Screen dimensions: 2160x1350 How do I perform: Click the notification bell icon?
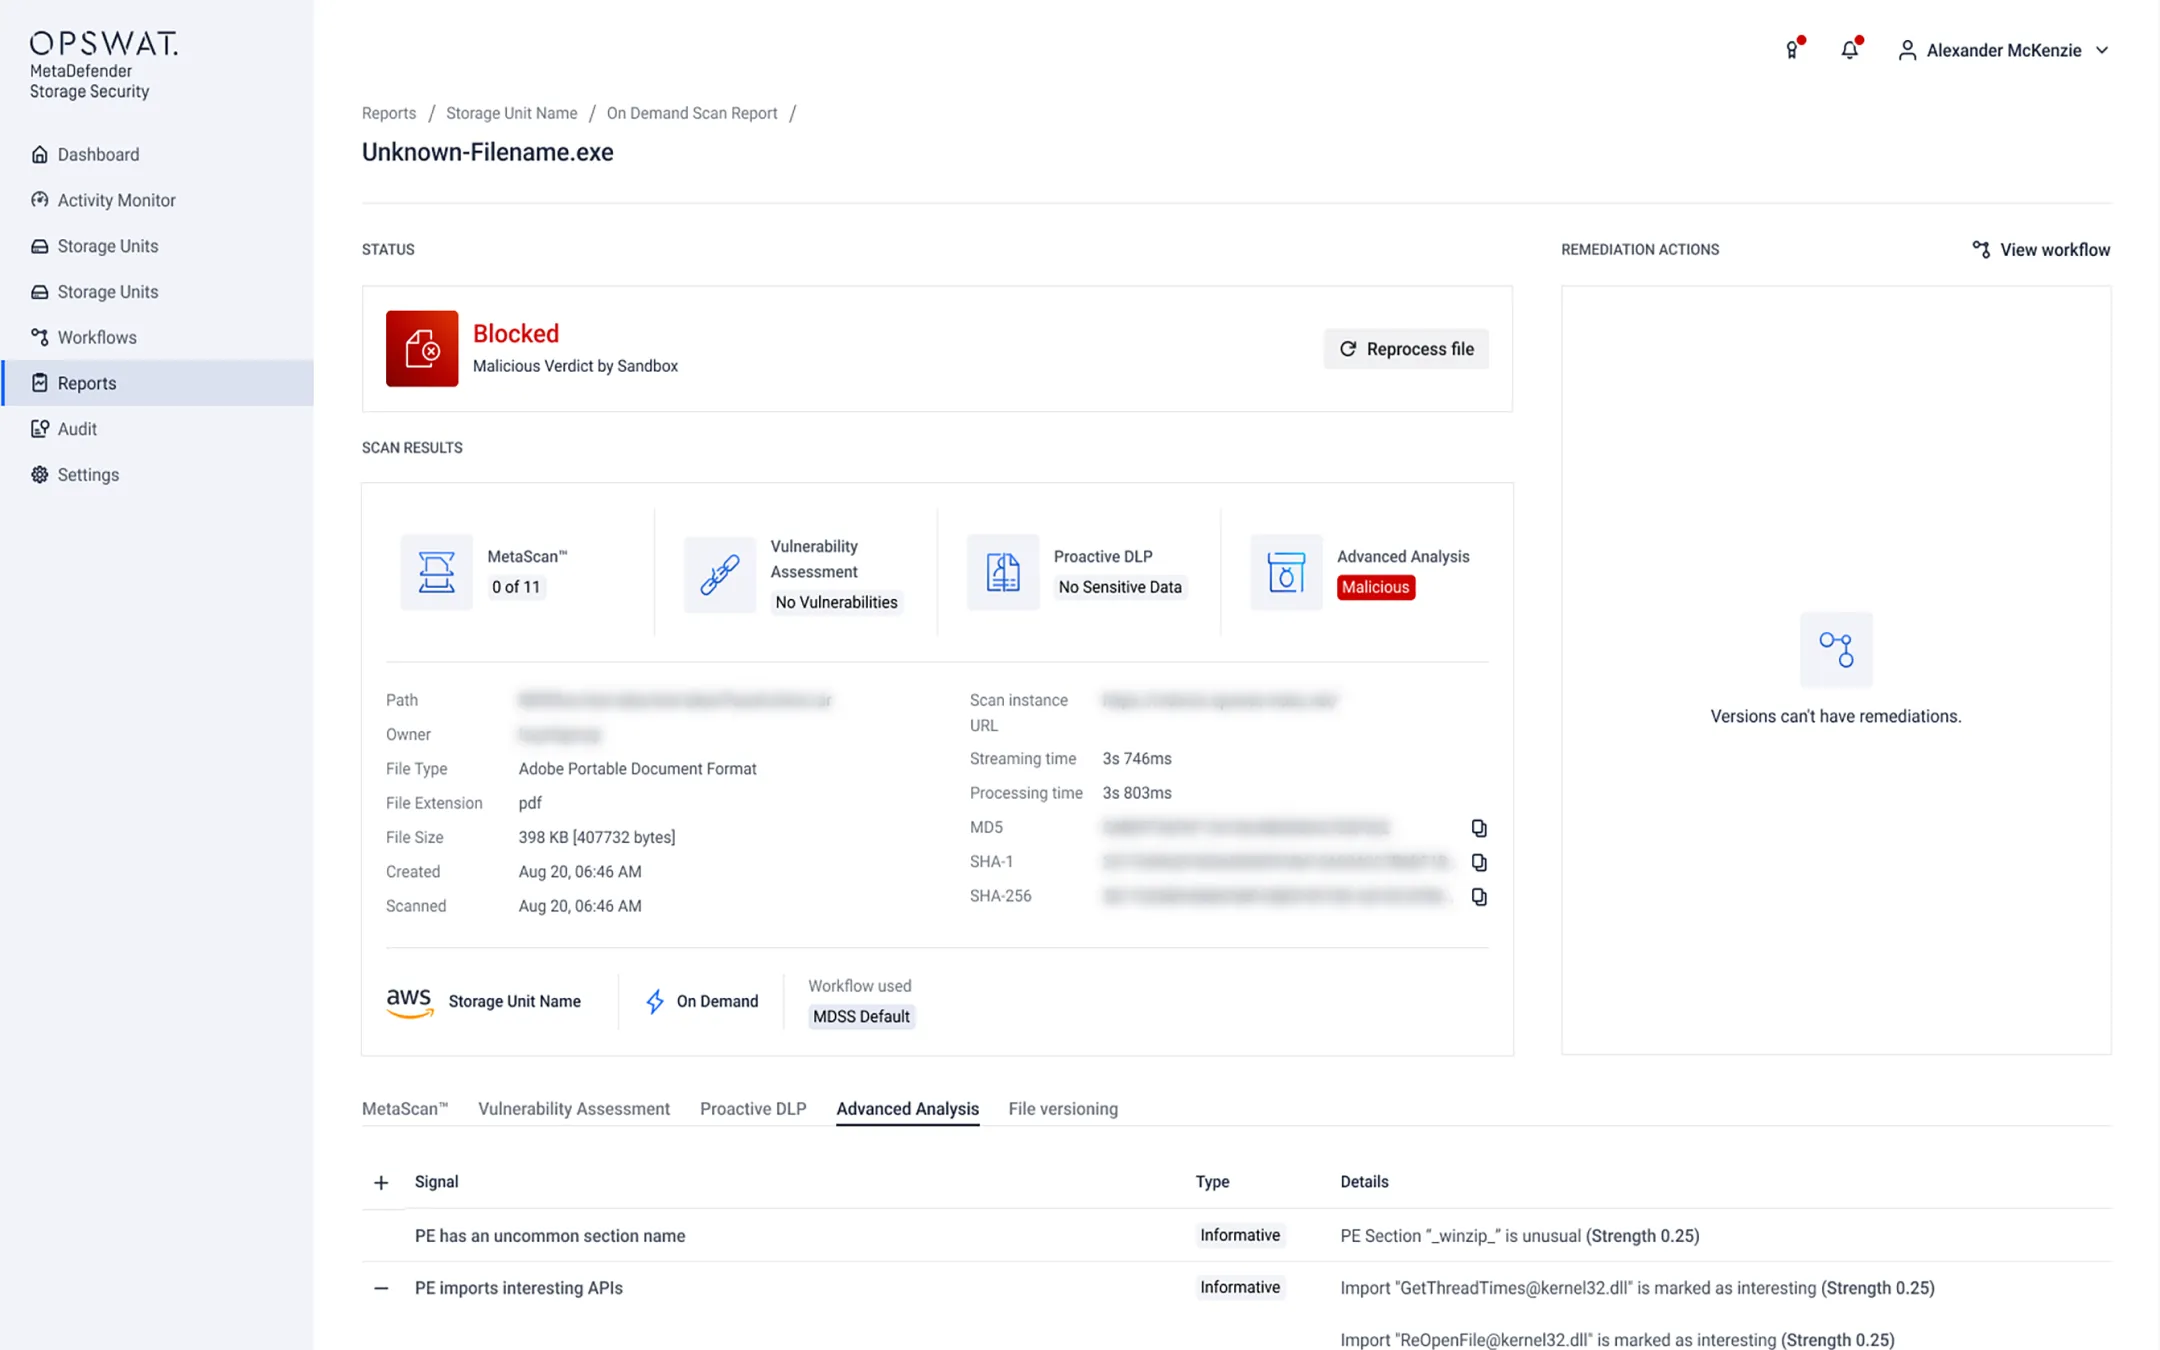[x=1849, y=50]
